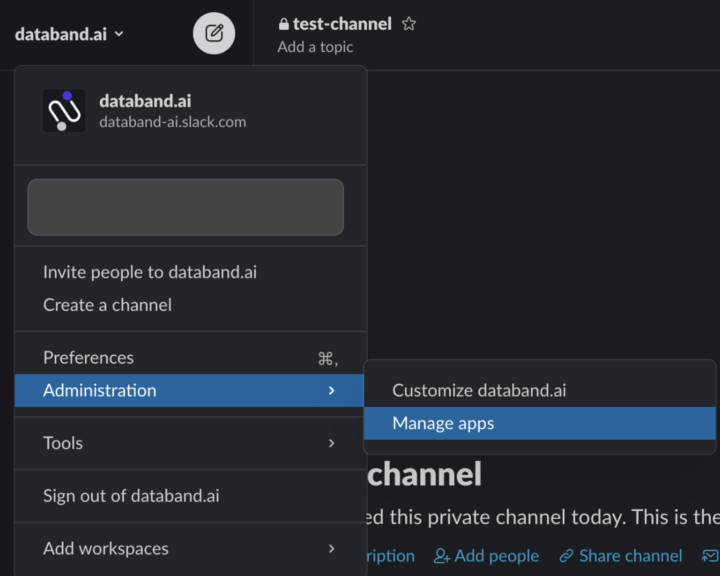
Task: Open test-channel details from header name
Action: (x=342, y=24)
